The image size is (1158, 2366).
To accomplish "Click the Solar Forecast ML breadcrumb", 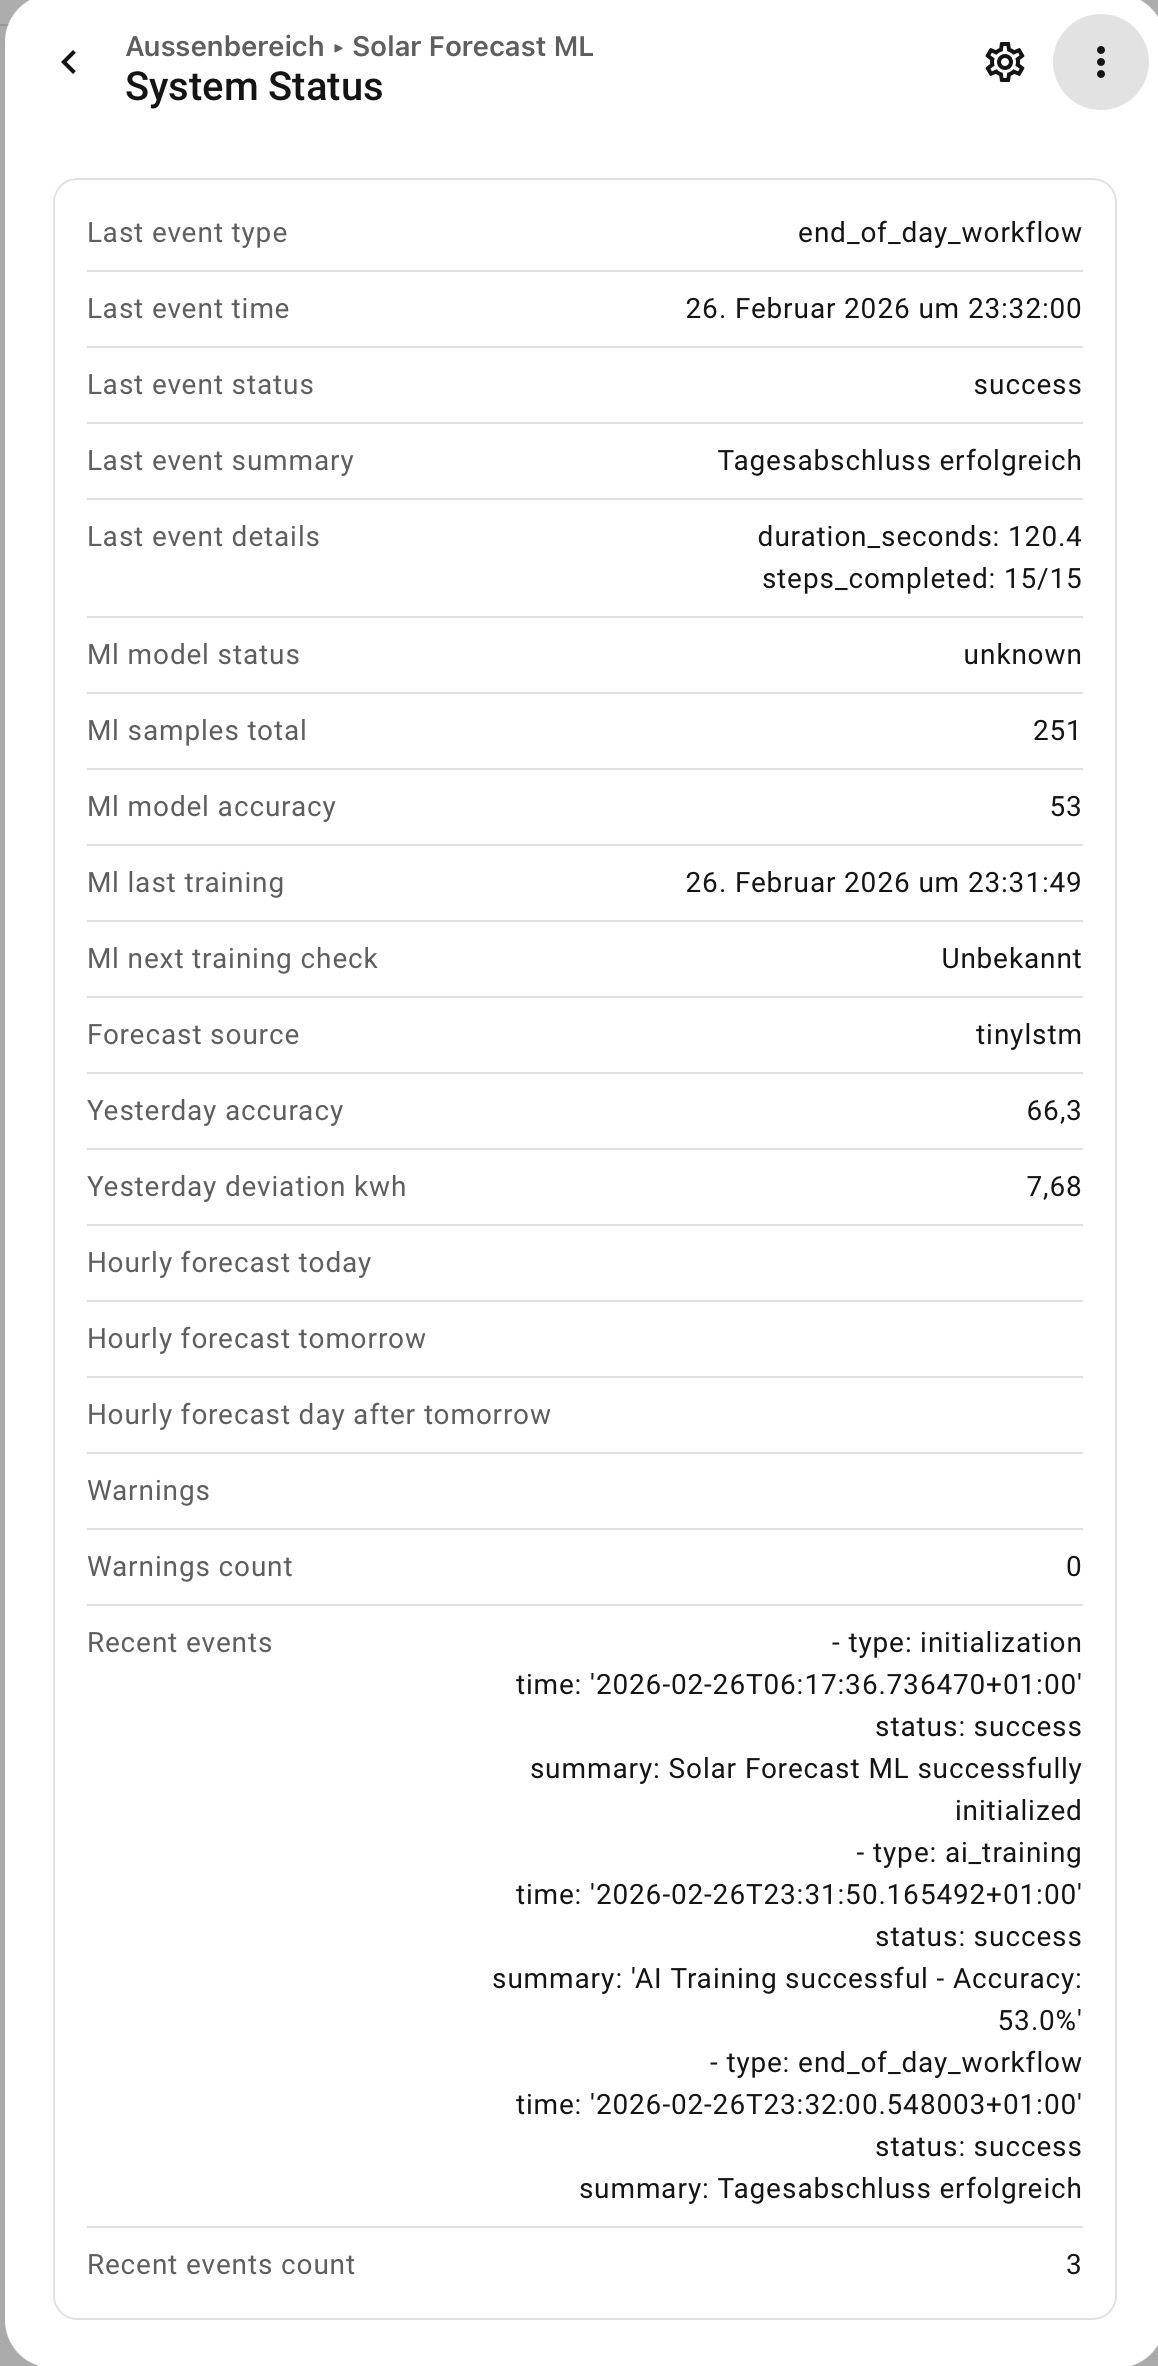I will coord(472,47).
